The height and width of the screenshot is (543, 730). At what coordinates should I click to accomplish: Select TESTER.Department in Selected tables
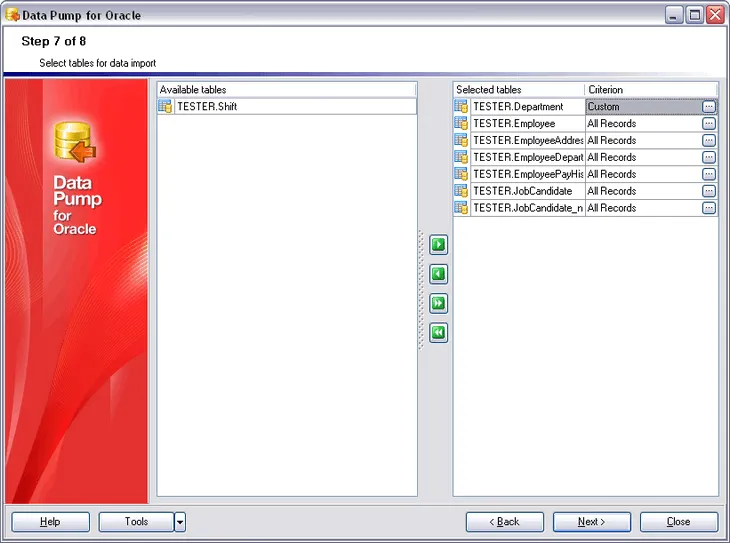tap(527, 107)
